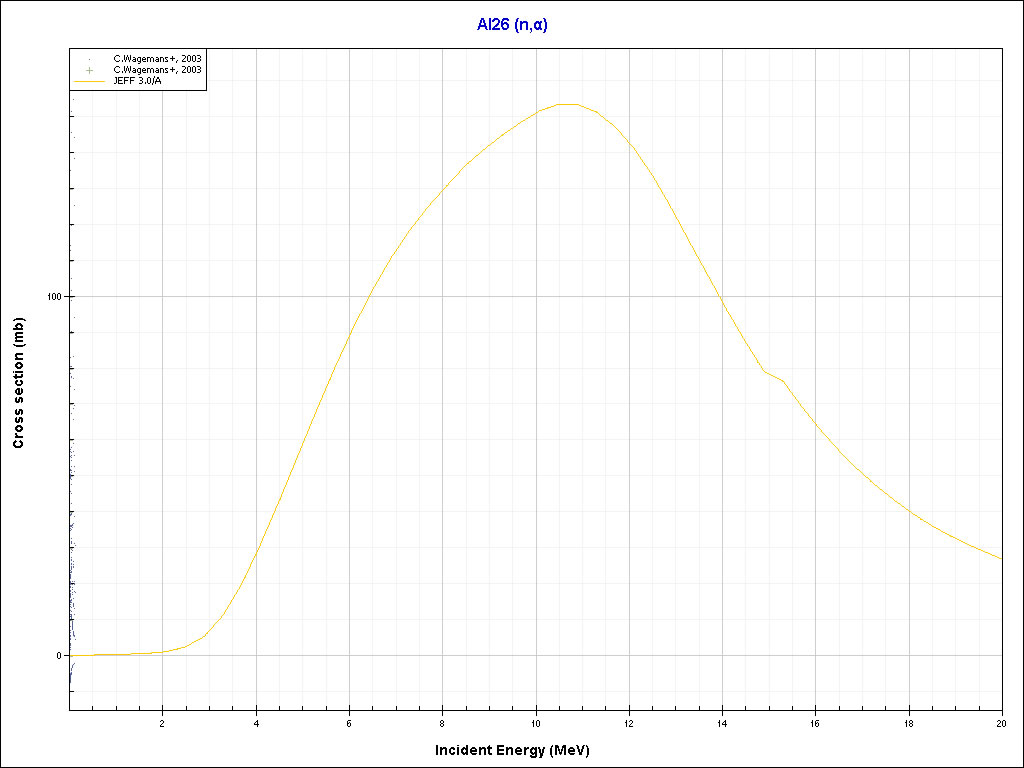
Task: Click the 0 tick label on y-axis
Action: [59, 656]
